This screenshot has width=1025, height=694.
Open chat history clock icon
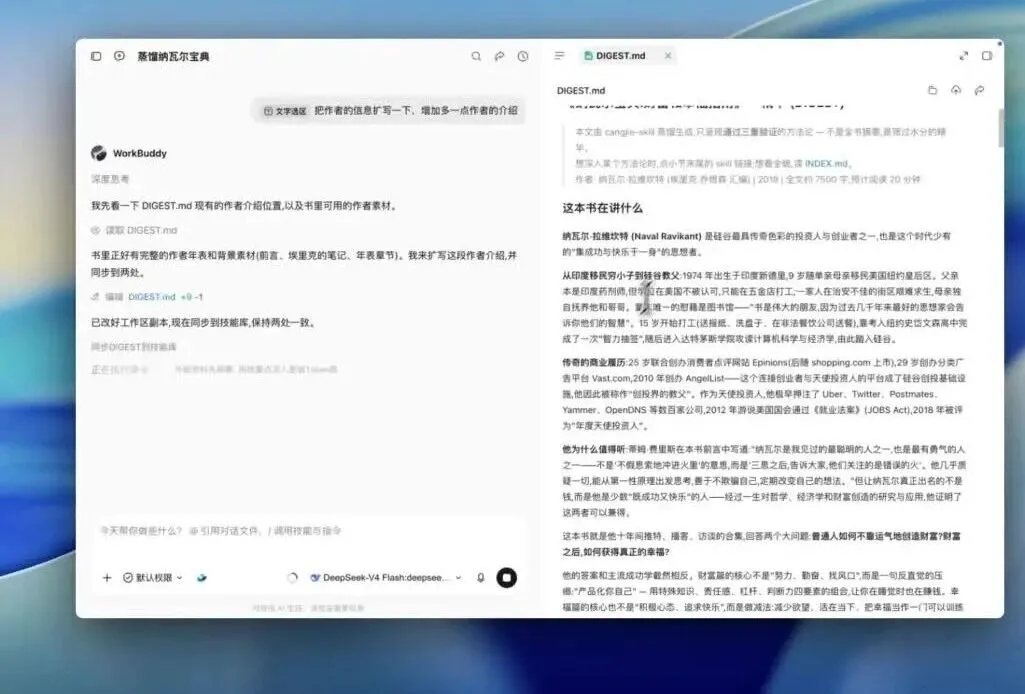pyautogui.click(x=523, y=56)
